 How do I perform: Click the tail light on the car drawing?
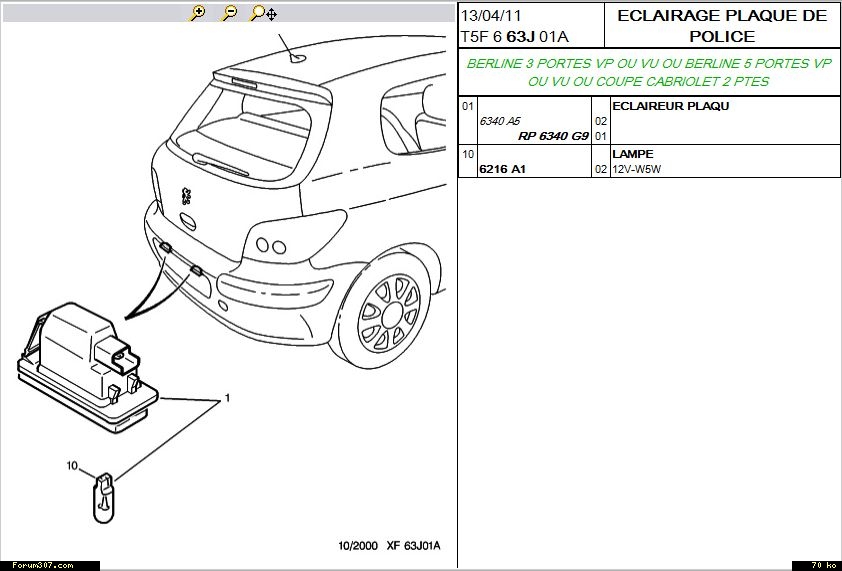click(270, 245)
